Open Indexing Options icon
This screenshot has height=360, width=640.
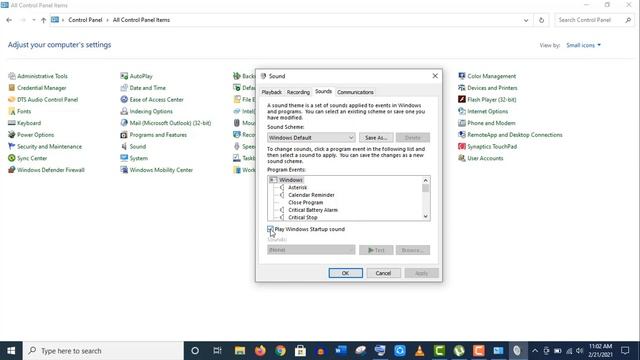tap(124, 111)
